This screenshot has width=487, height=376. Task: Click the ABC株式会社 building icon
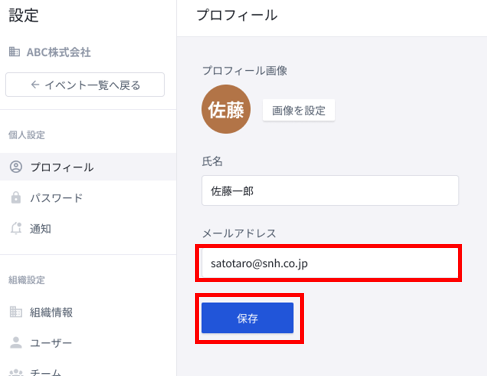14,52
